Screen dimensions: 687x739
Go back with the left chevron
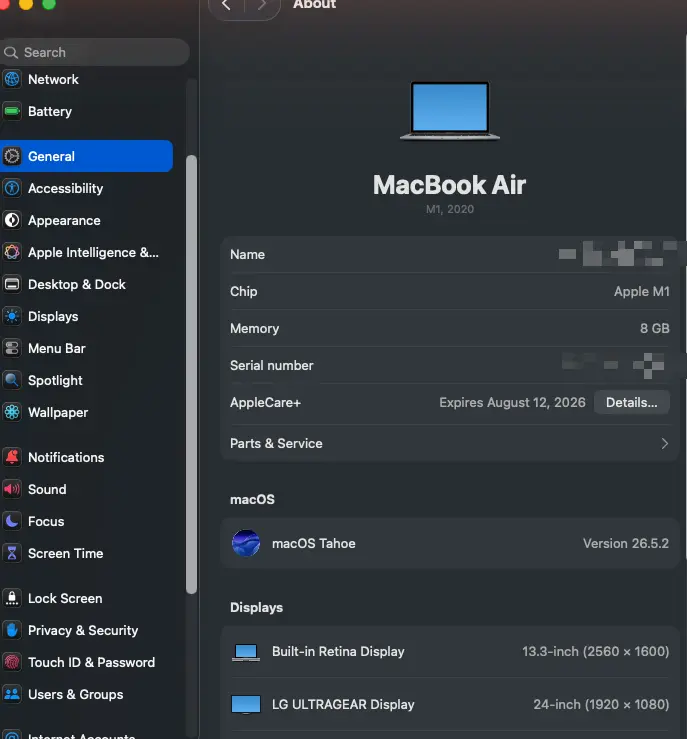pos(226,5)
